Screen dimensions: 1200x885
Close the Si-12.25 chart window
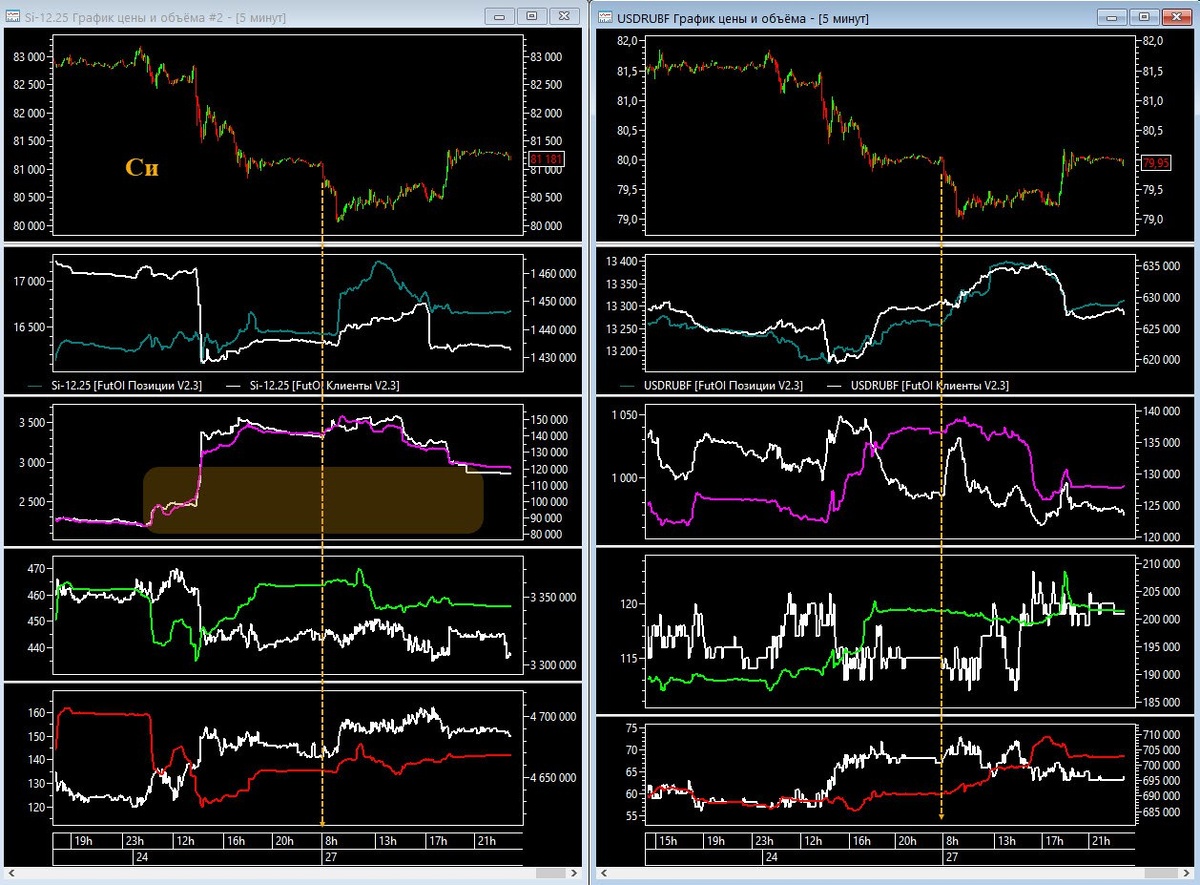point(564,16)
